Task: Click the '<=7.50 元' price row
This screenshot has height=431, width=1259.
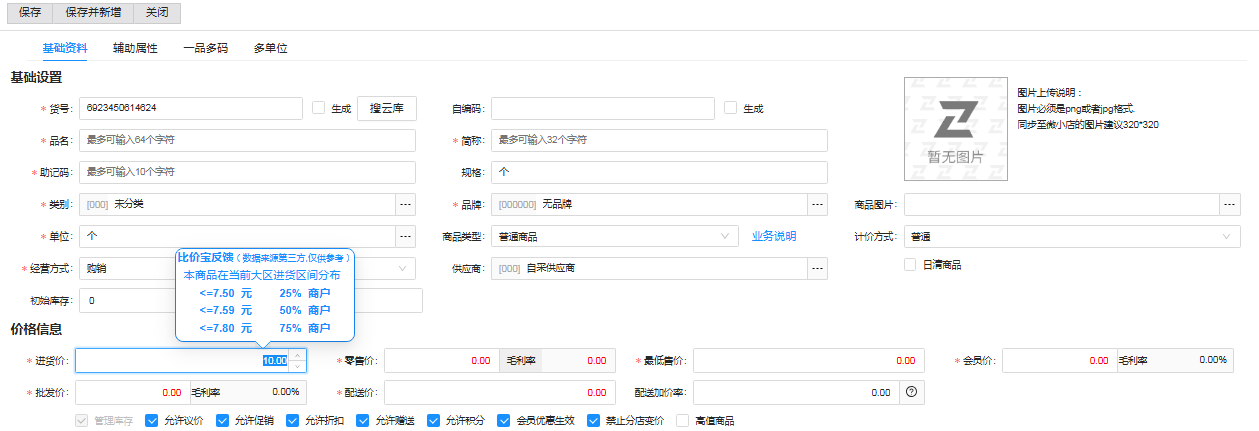Action: (x=264, y=293)
